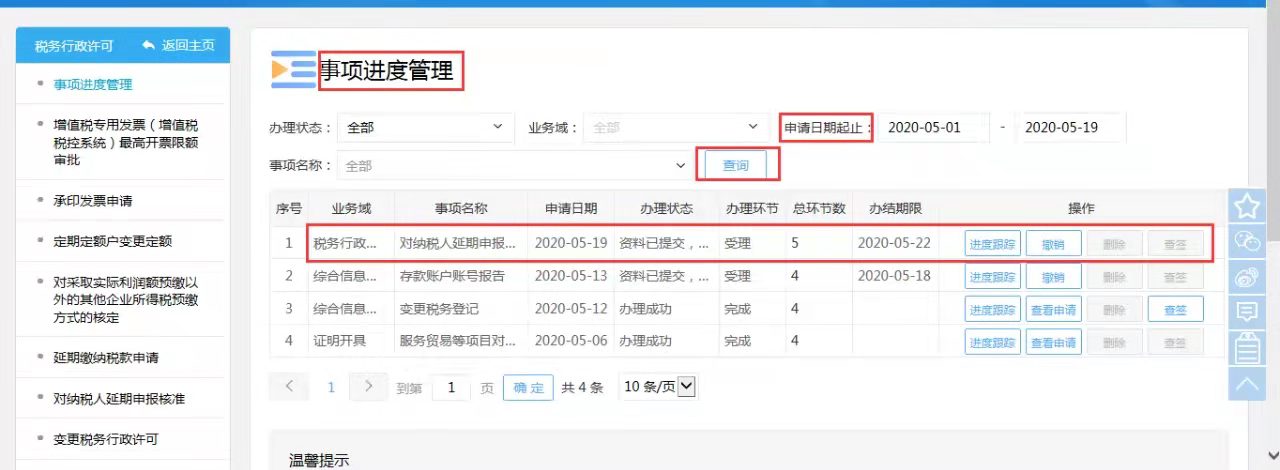Click date cell 2020-05-06
The image size is (1280, 470).
[571, 341]
